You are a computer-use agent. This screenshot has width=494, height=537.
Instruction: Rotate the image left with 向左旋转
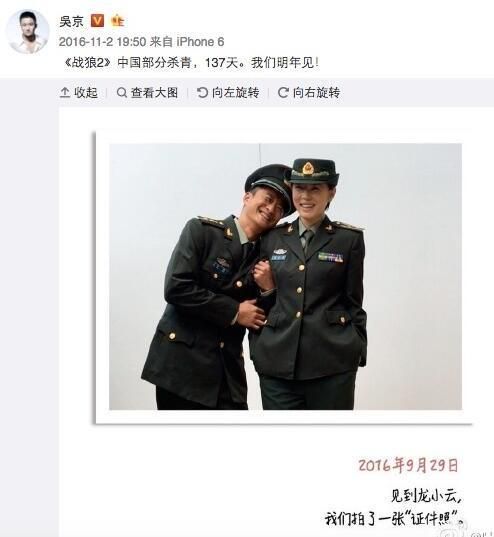click(228, 92)
